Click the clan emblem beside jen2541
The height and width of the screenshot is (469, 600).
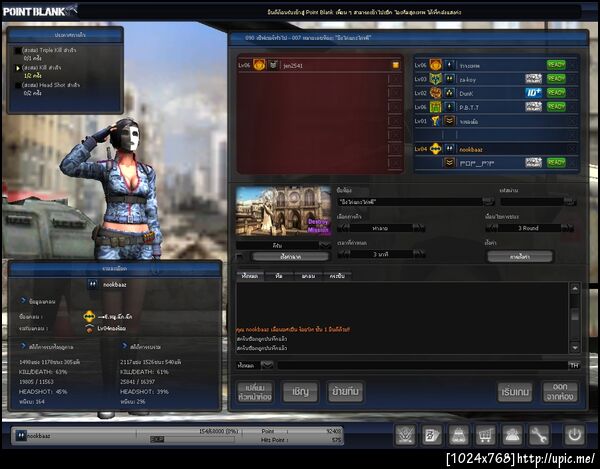[259, 65]
